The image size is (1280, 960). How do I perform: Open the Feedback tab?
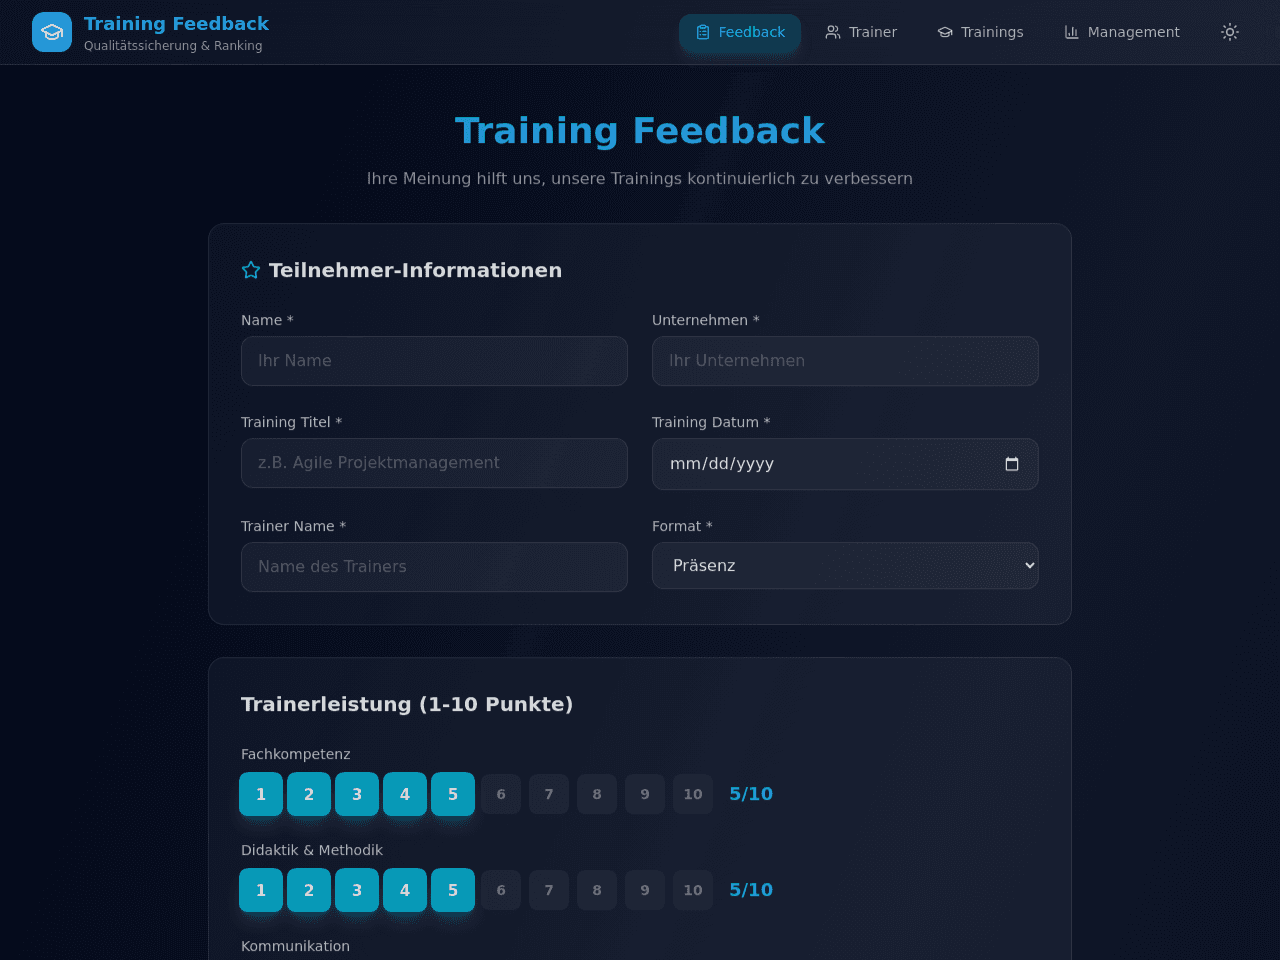[x=740, y=32]
